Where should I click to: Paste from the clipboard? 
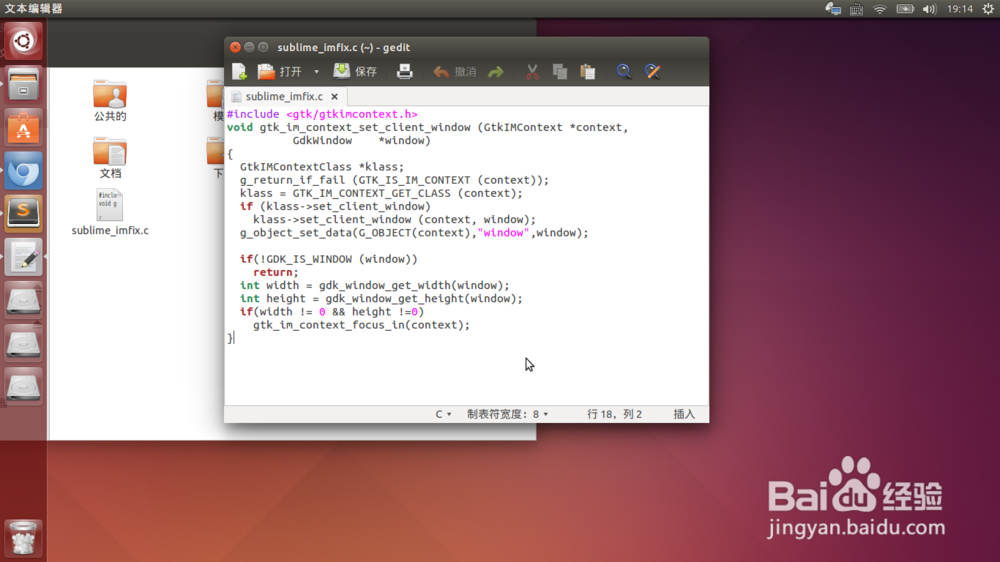[587, 71]
